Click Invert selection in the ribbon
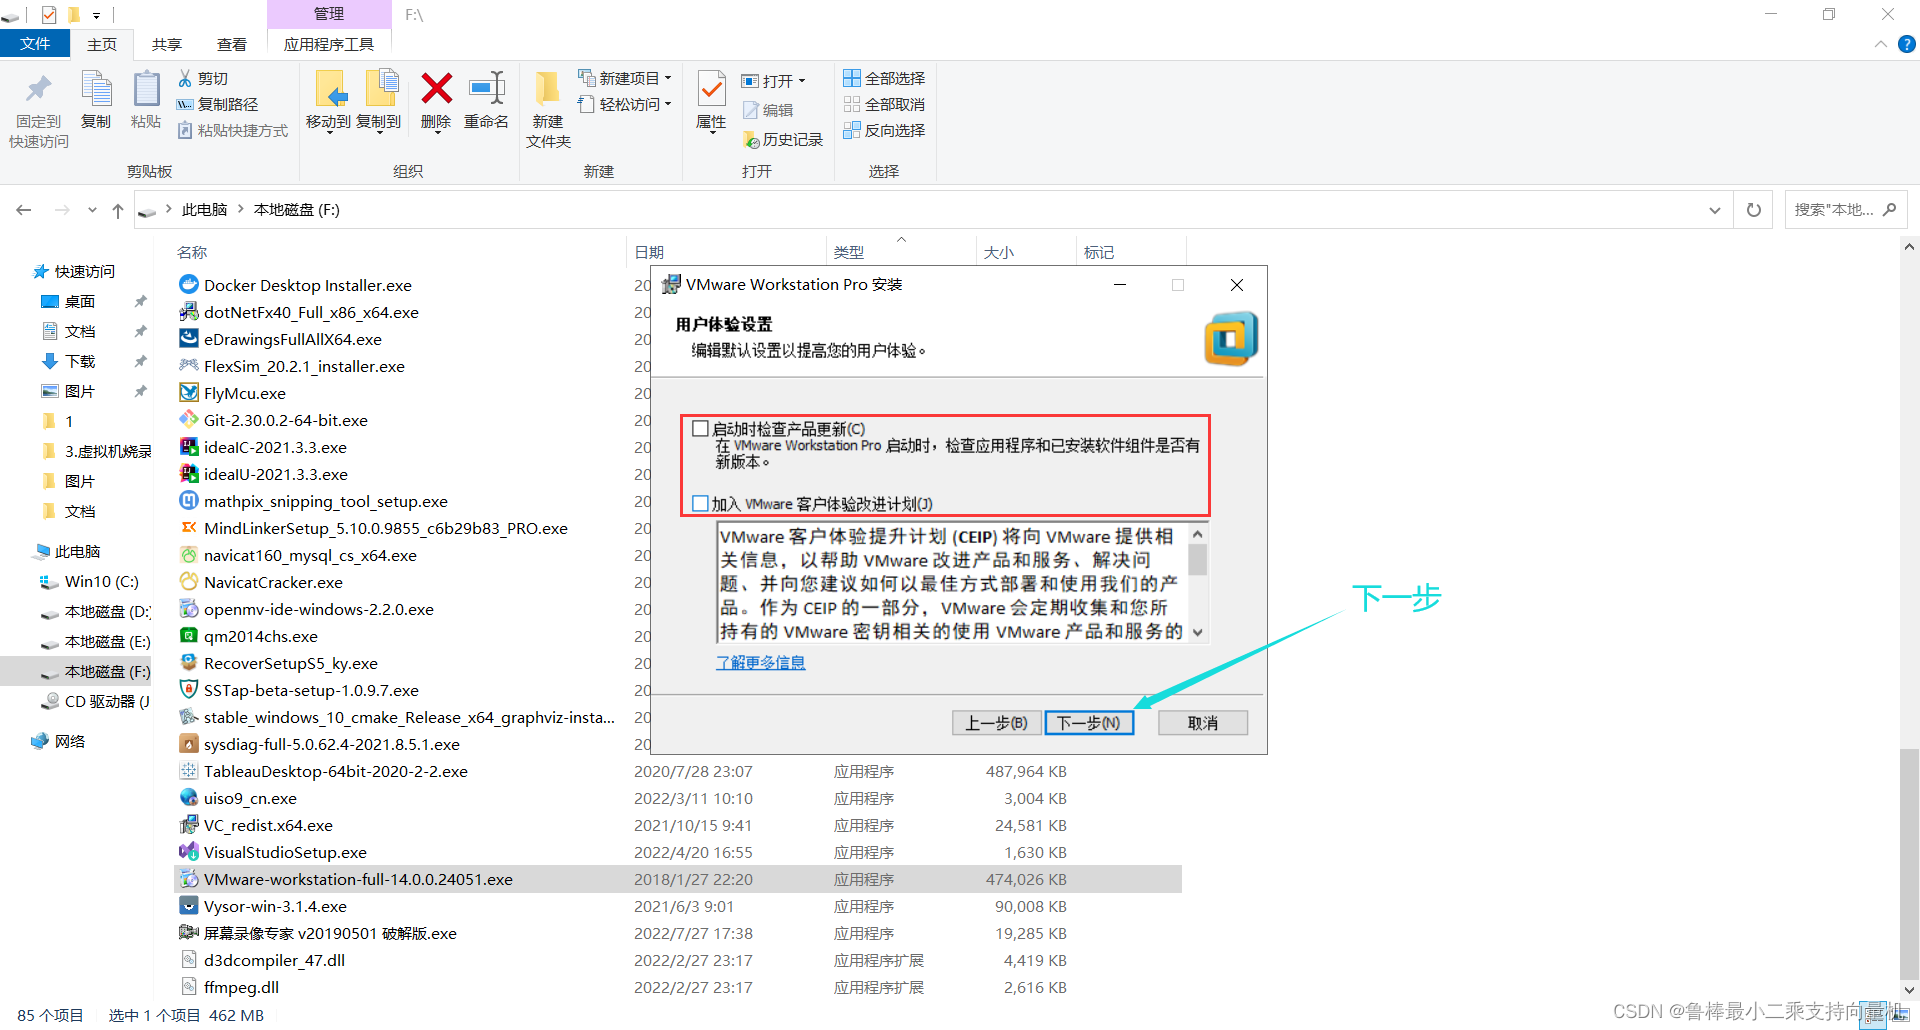 [x=884, y=130]
